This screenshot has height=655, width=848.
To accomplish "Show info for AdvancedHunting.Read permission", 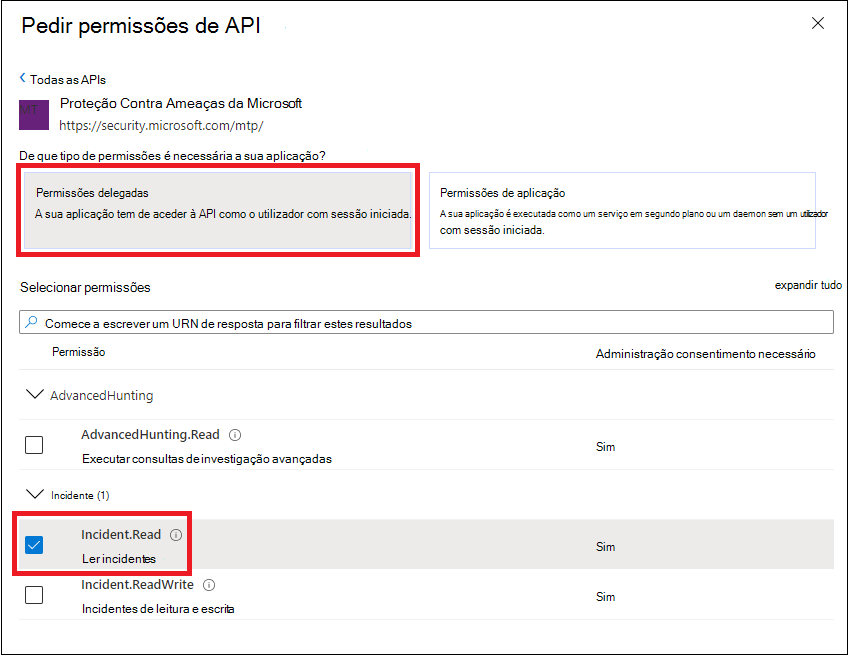I will pos(235,435).
